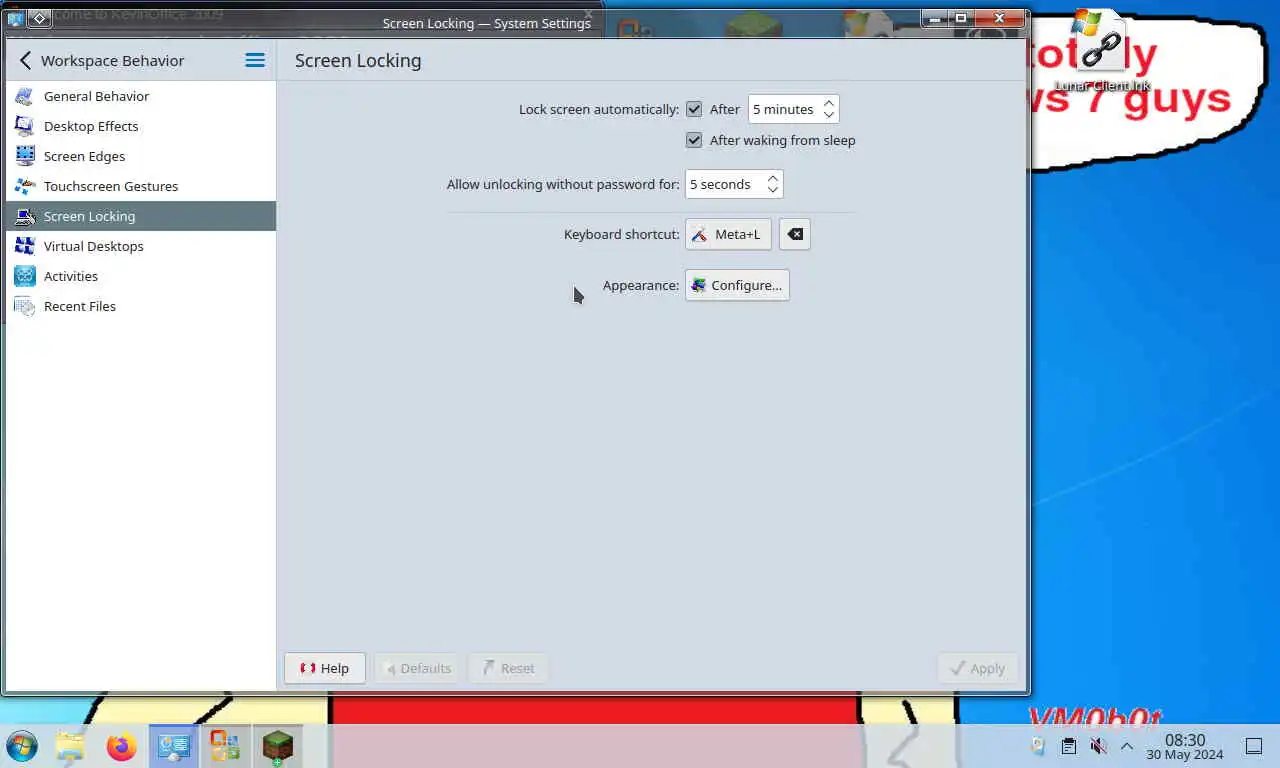Launch Firefox from the taskbar
This screenshot has height=768, width=1280.
coord(122,746)
